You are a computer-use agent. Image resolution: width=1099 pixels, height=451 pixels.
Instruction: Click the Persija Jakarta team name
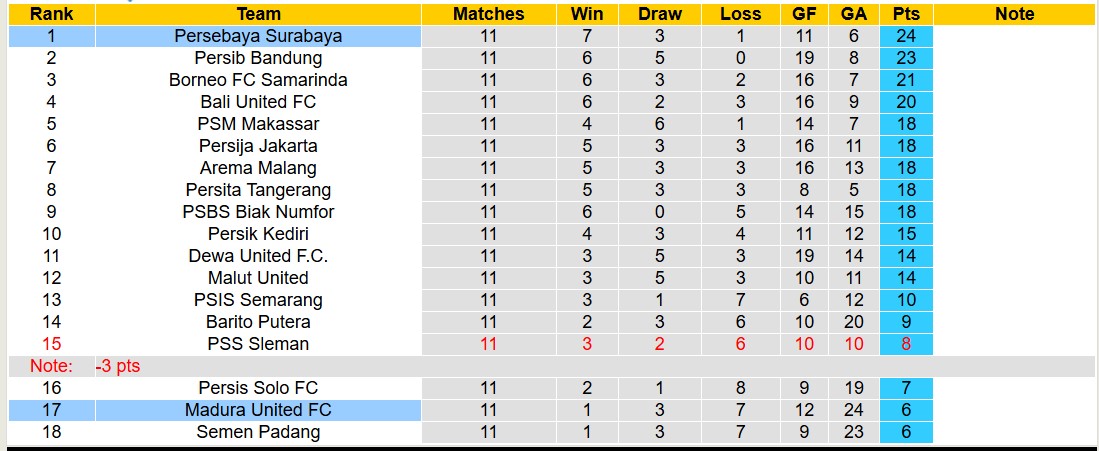pyautogui.click(x=258, y=146)
